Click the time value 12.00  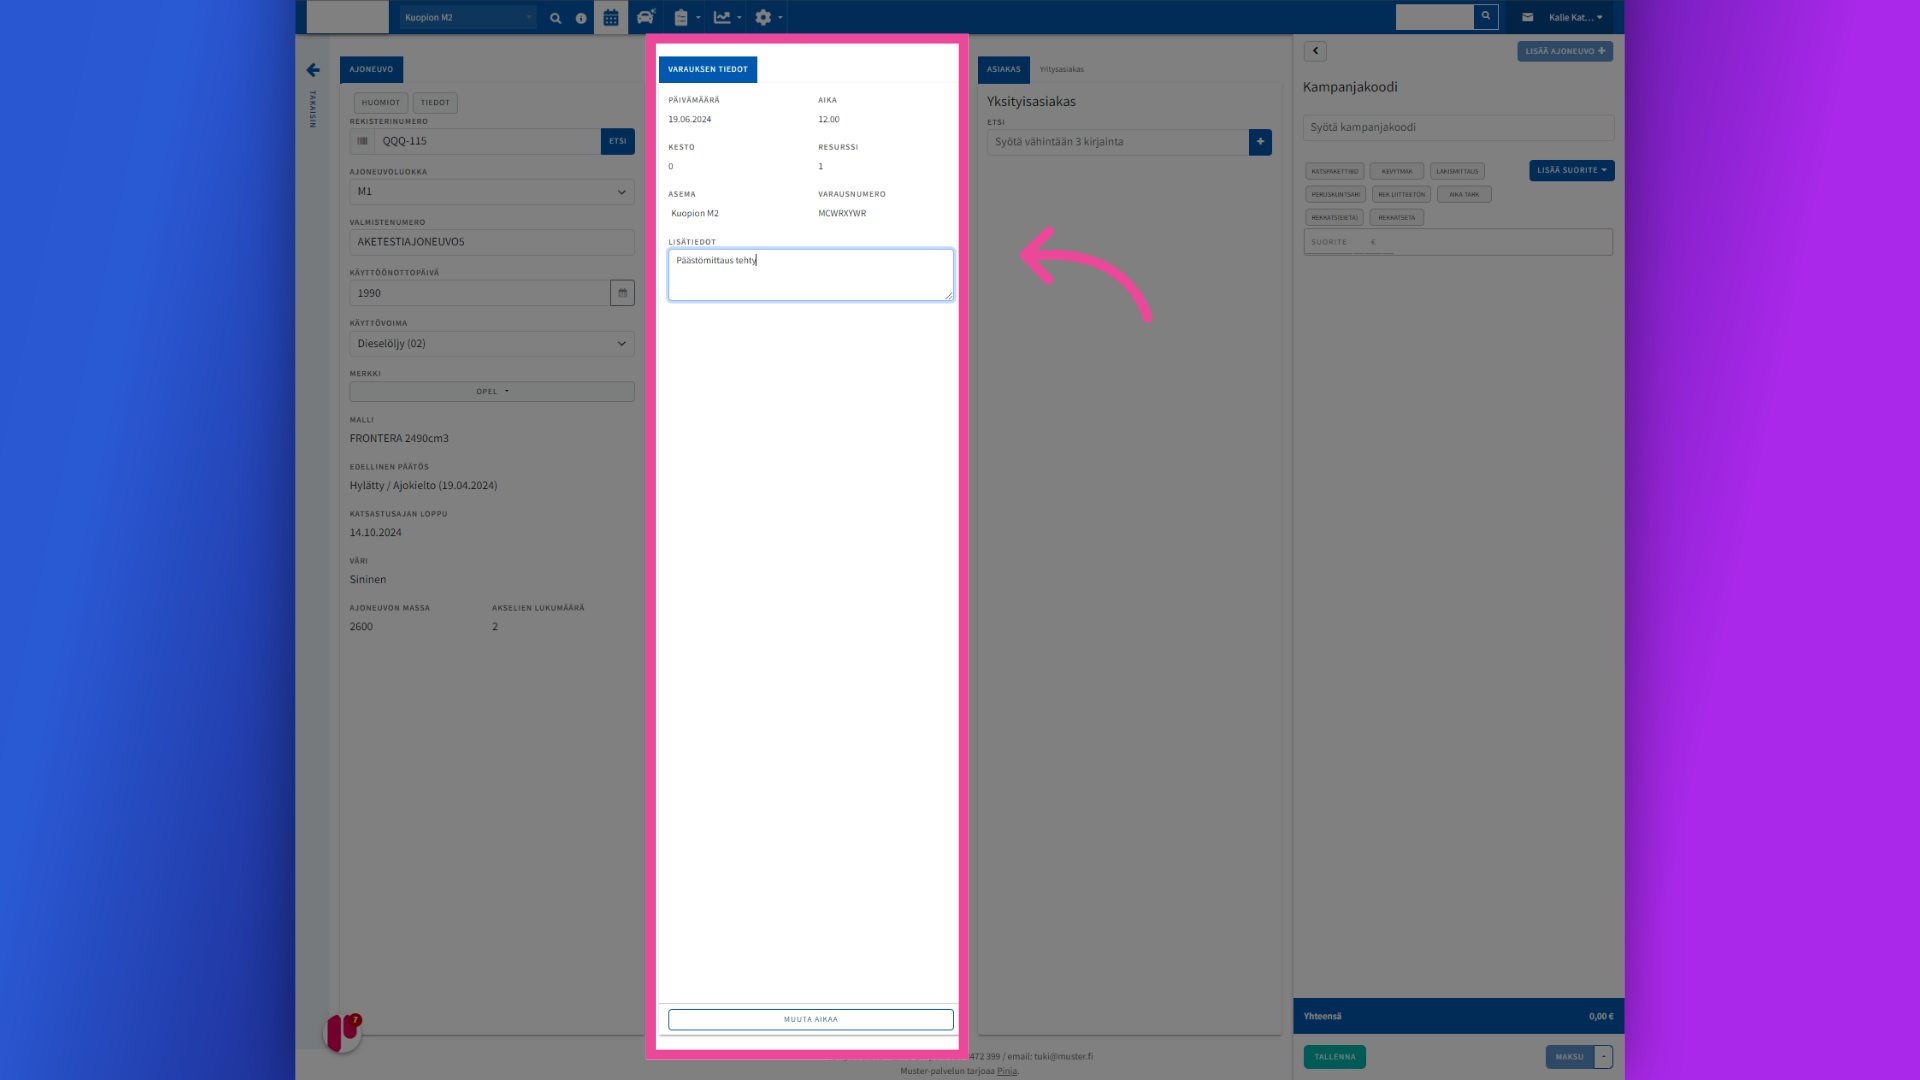coord(828,120)
